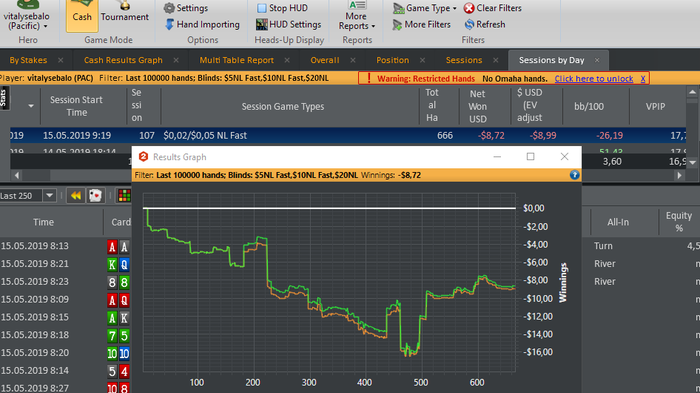Open hero vitalysebalo (Pacific) dropdown
This screenshot has height=393, width=700.
coord(26,16)
